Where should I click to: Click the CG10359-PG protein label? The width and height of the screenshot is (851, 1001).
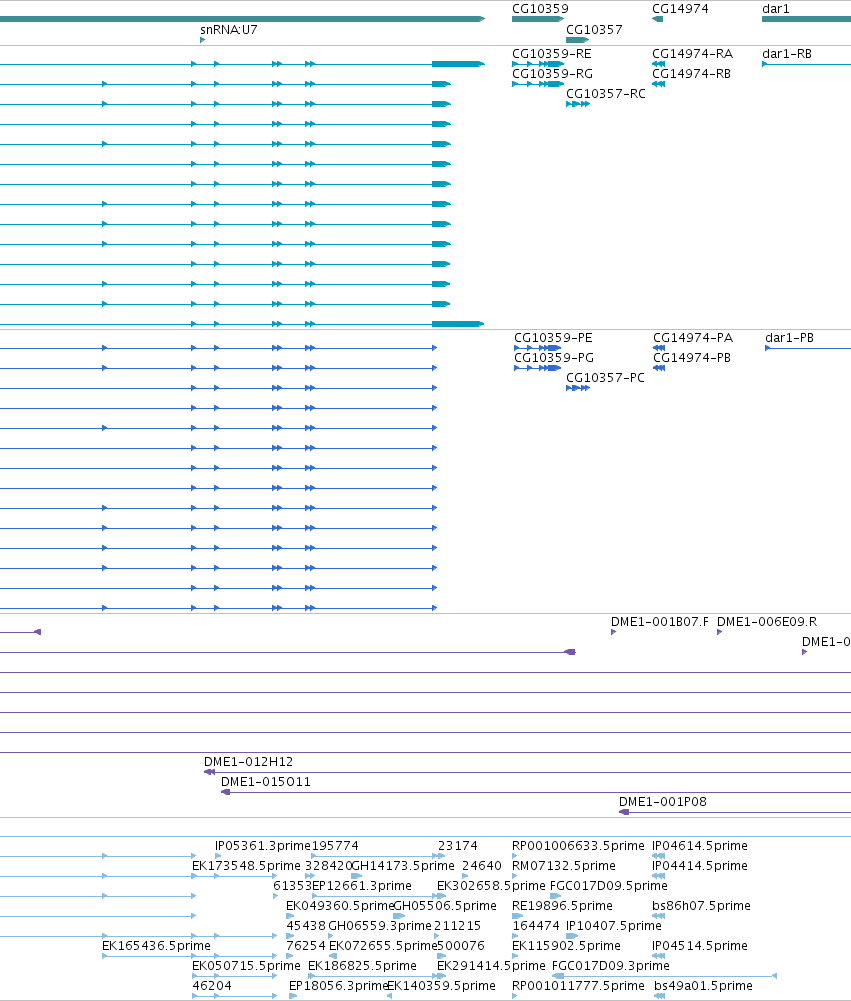pyautogui.click(x=554, y=358)
